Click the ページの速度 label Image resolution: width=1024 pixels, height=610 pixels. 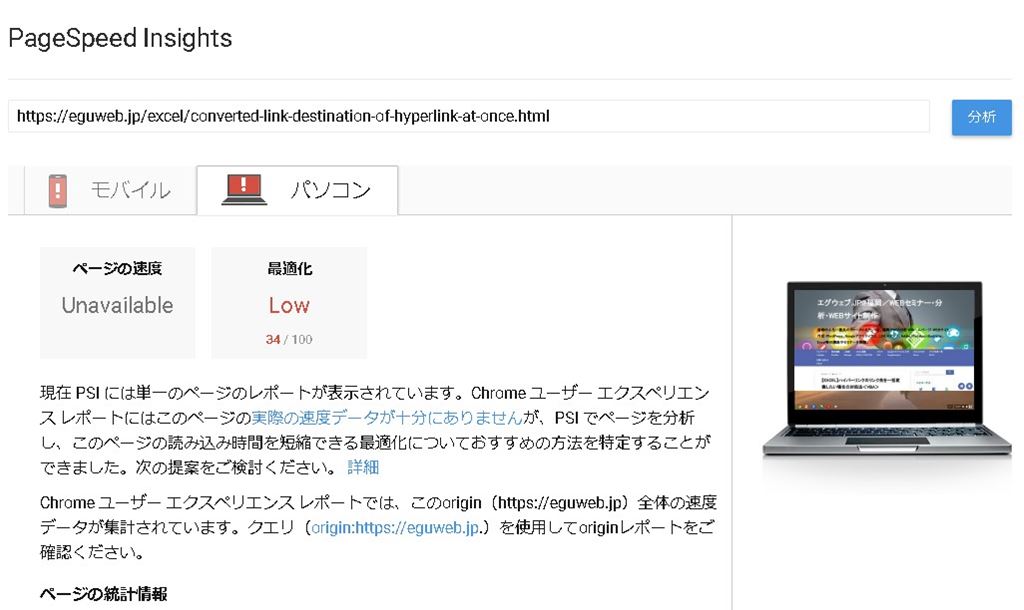pos(117,269)
